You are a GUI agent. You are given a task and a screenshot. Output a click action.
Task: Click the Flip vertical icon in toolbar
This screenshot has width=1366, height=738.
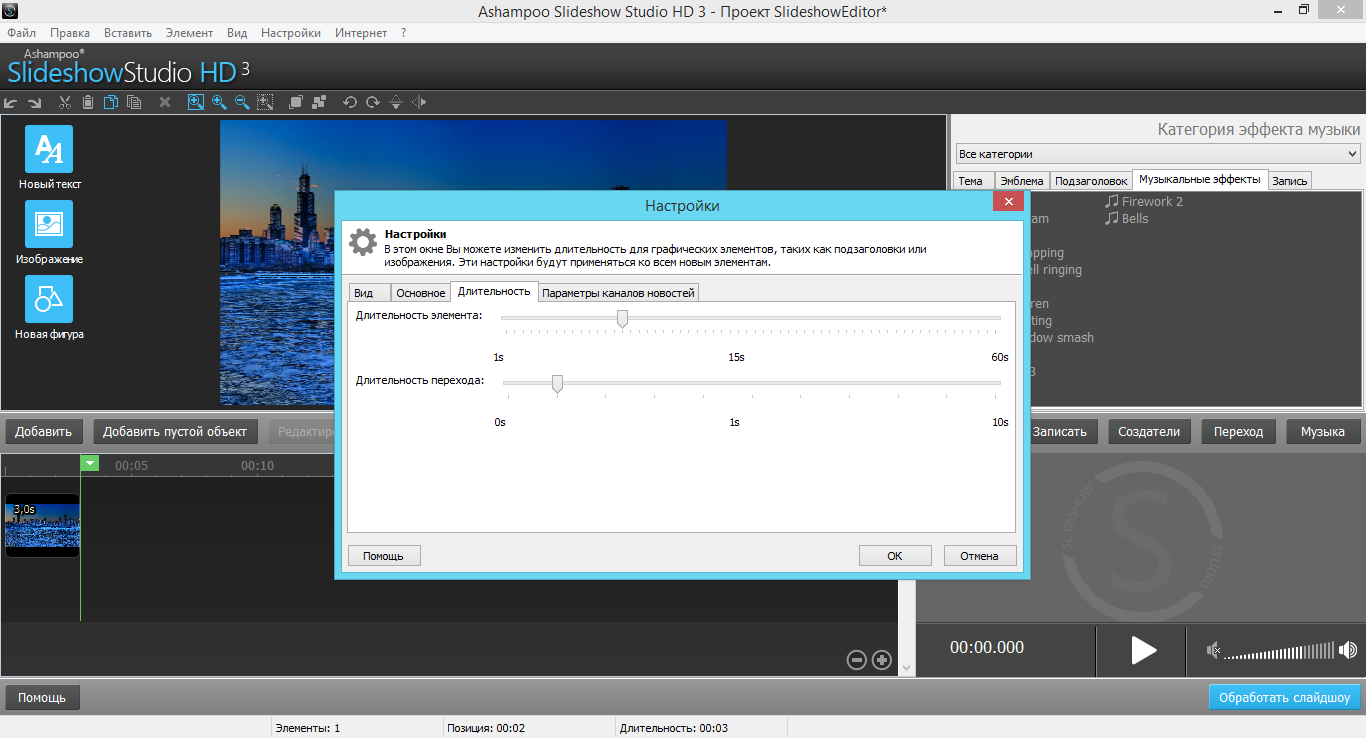396,102
